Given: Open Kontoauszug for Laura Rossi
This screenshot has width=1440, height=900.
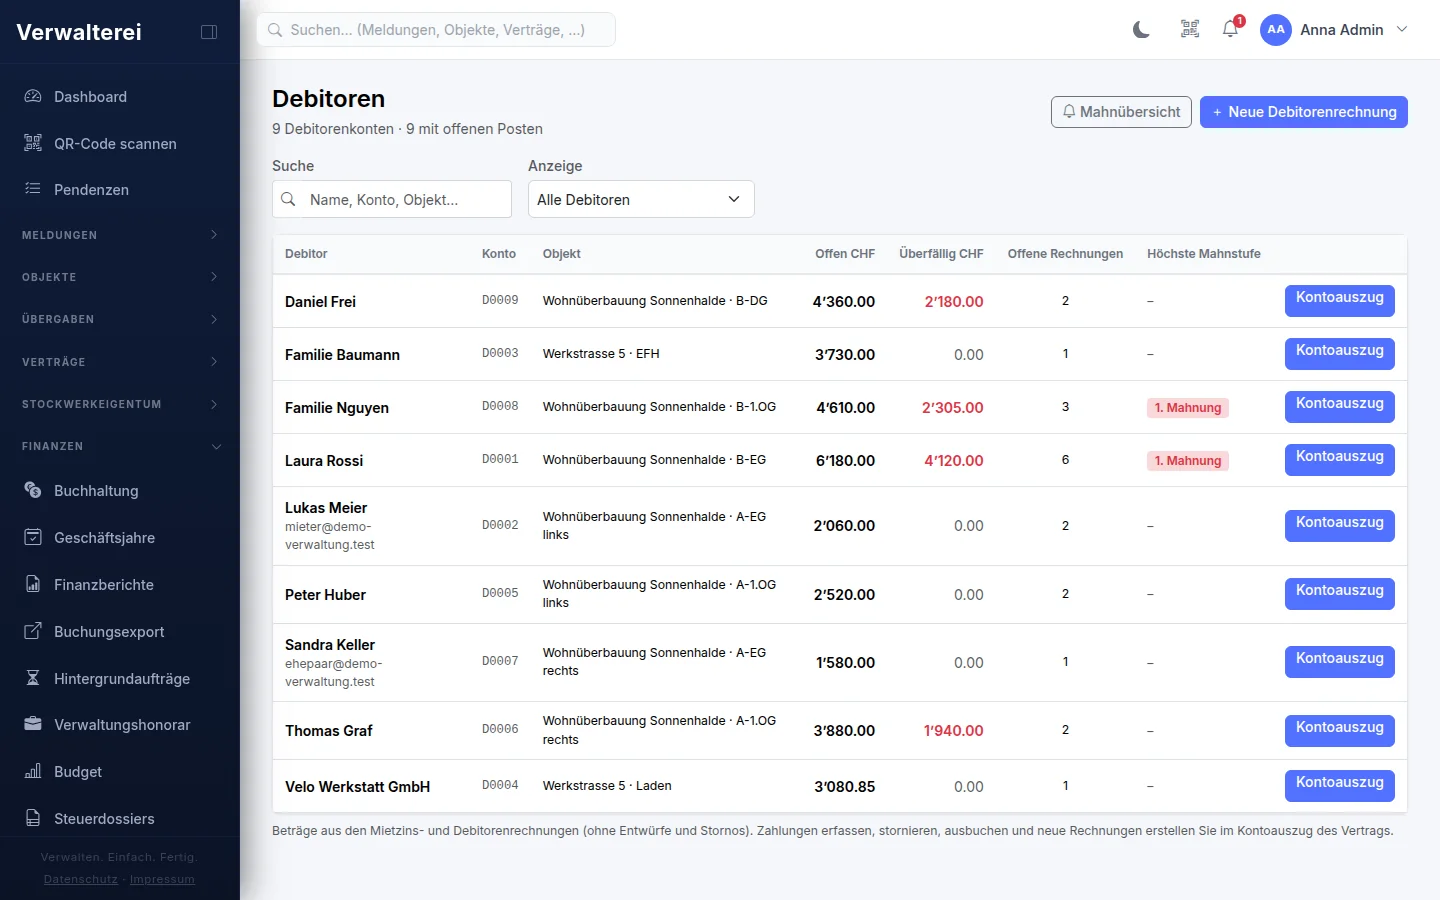Looking at the screenshot, I should point(1340,459).
